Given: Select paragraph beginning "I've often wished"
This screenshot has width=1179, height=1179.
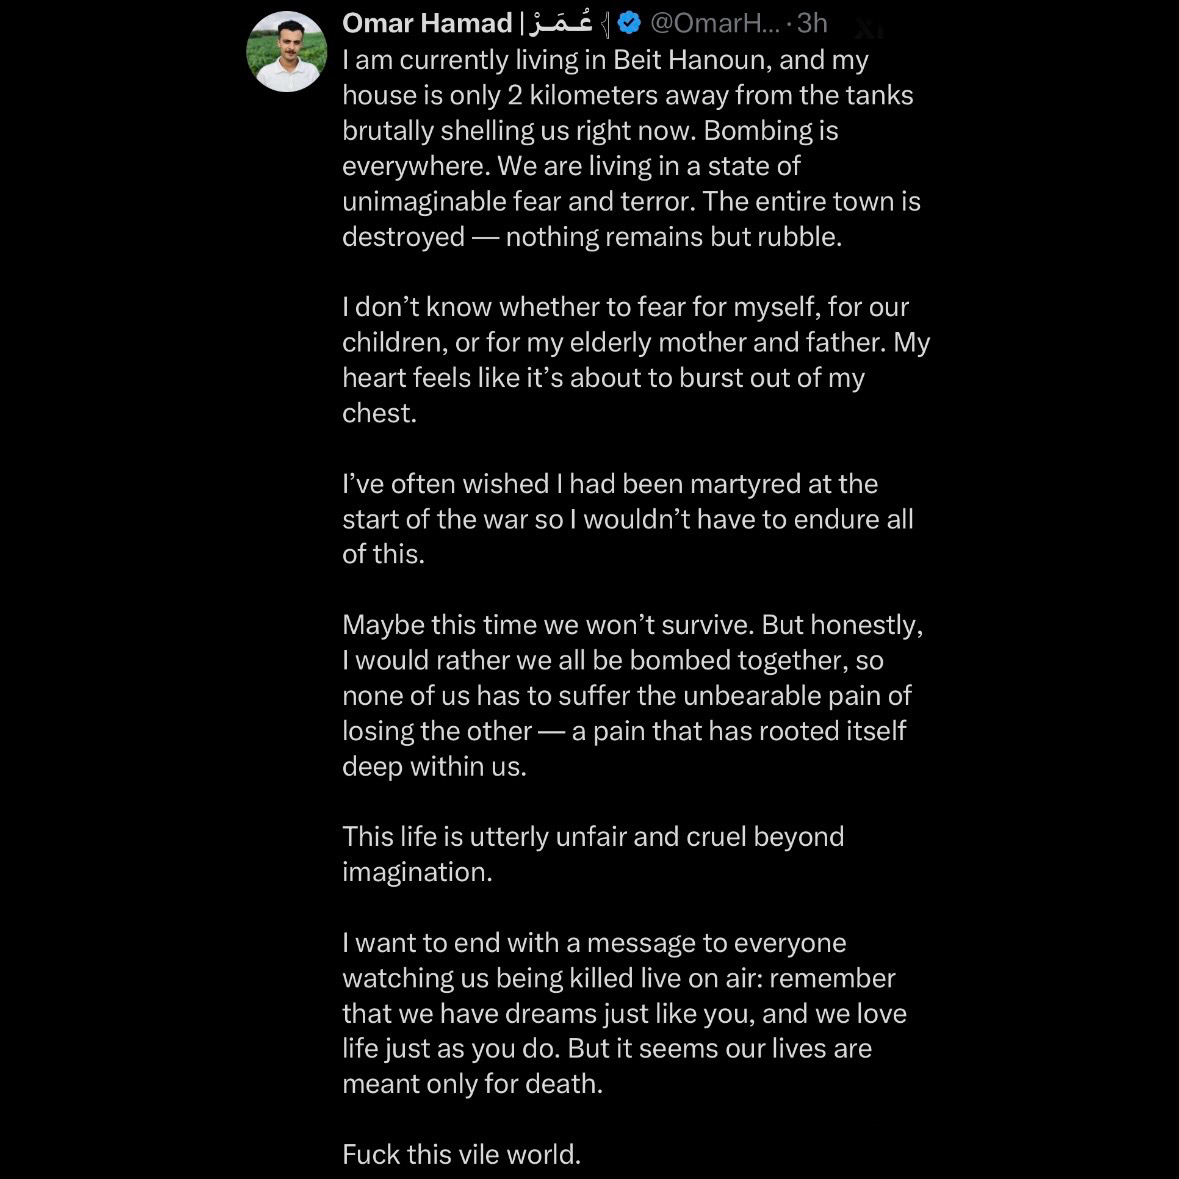Looking at the screenshot, I should tap(627, 519).
